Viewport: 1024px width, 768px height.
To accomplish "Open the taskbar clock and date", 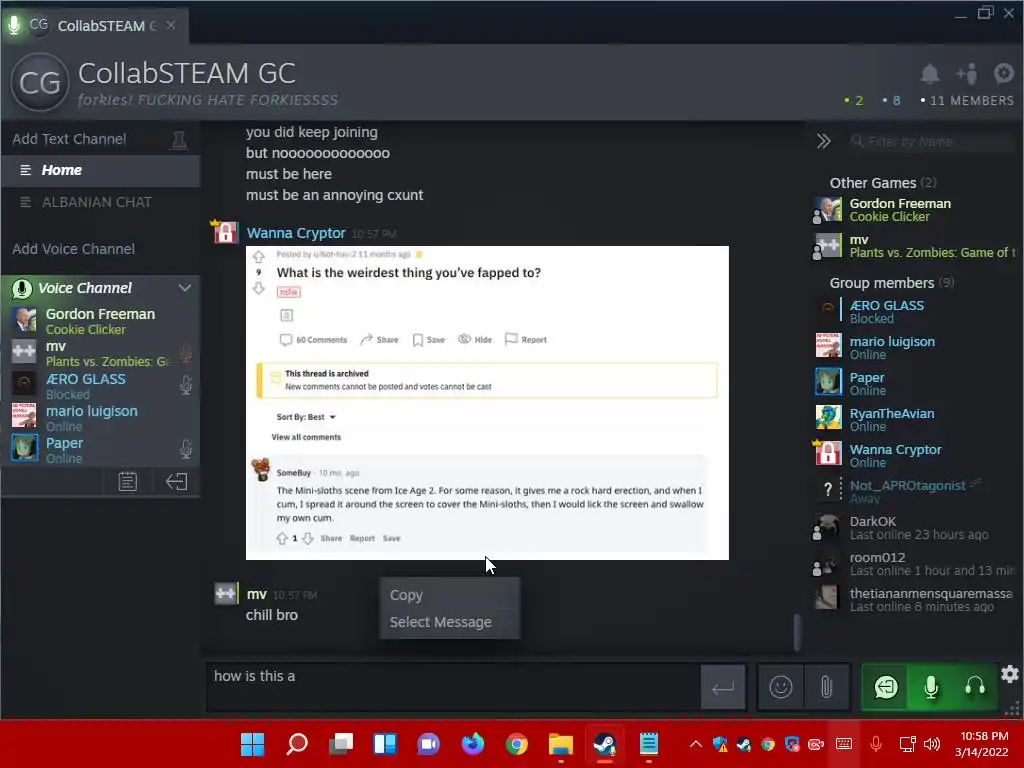I will (x=984, y=744).
